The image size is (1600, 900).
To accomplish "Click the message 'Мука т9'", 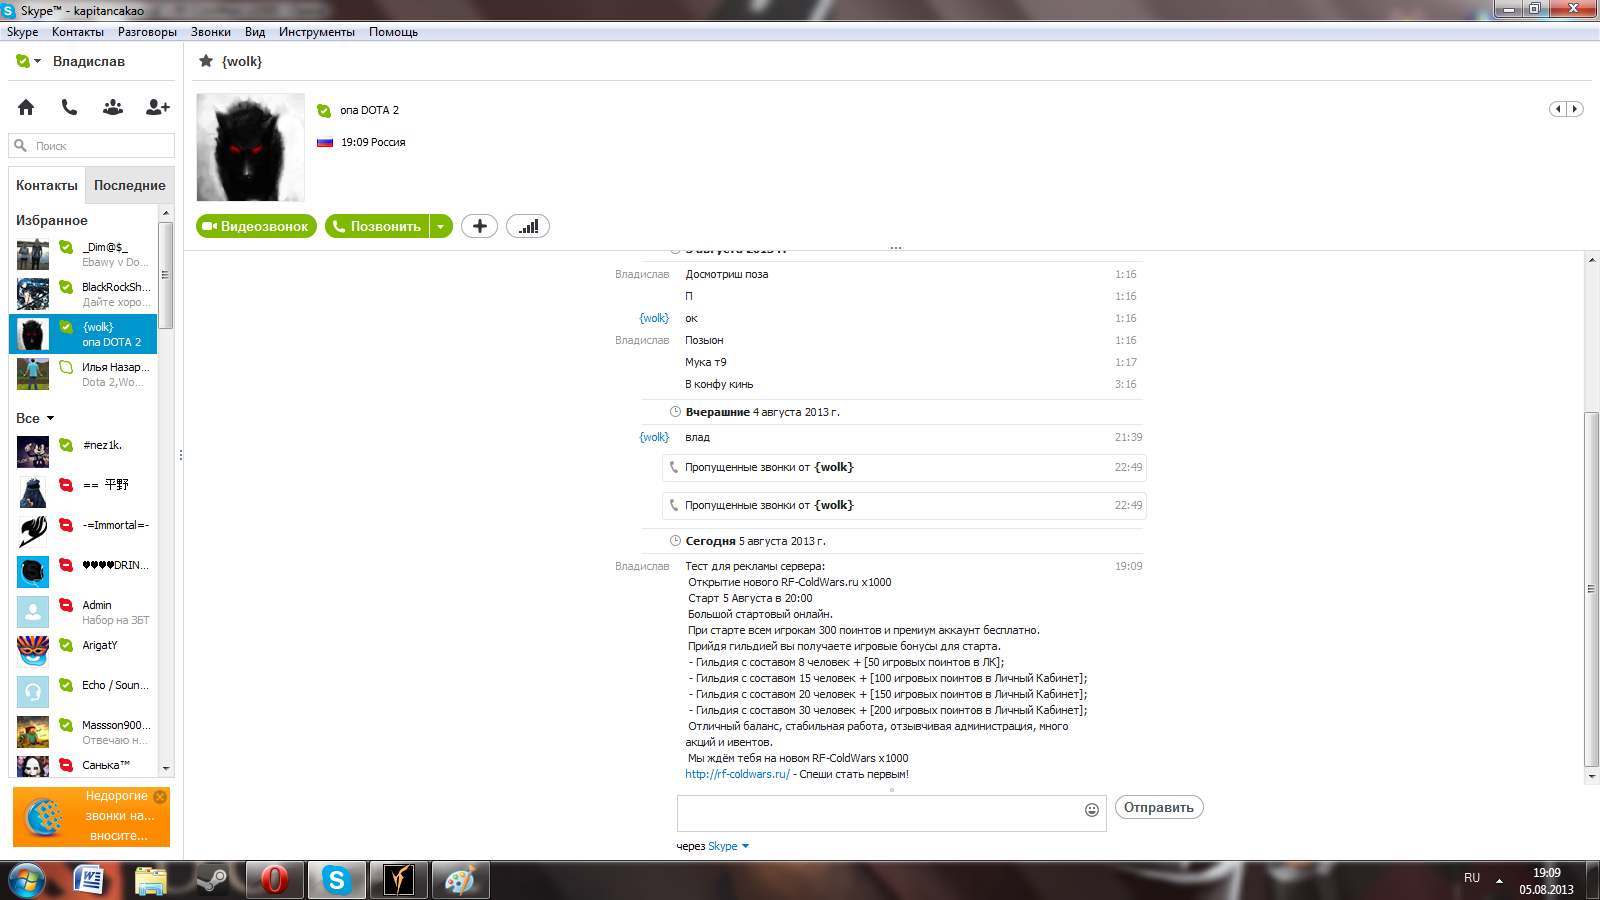I will tap(706, 362).
